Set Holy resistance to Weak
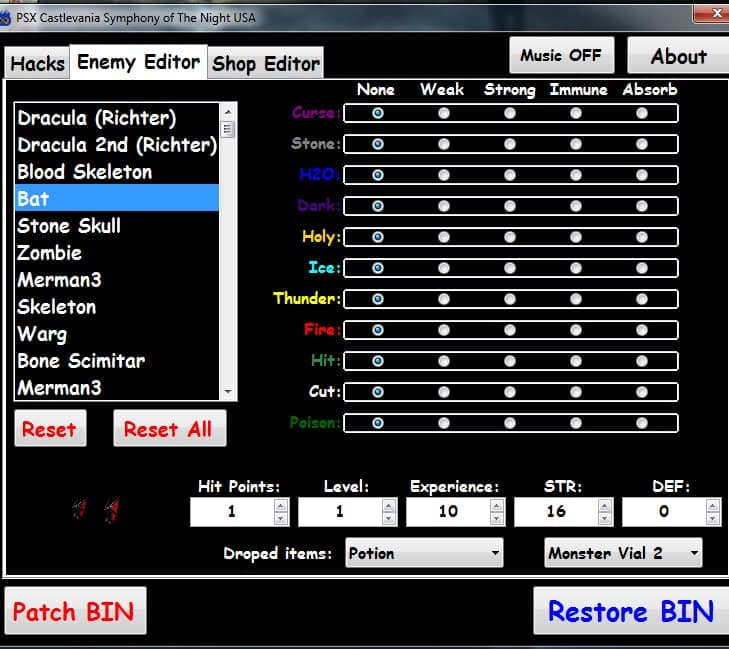729x649 pixels. 444,237
